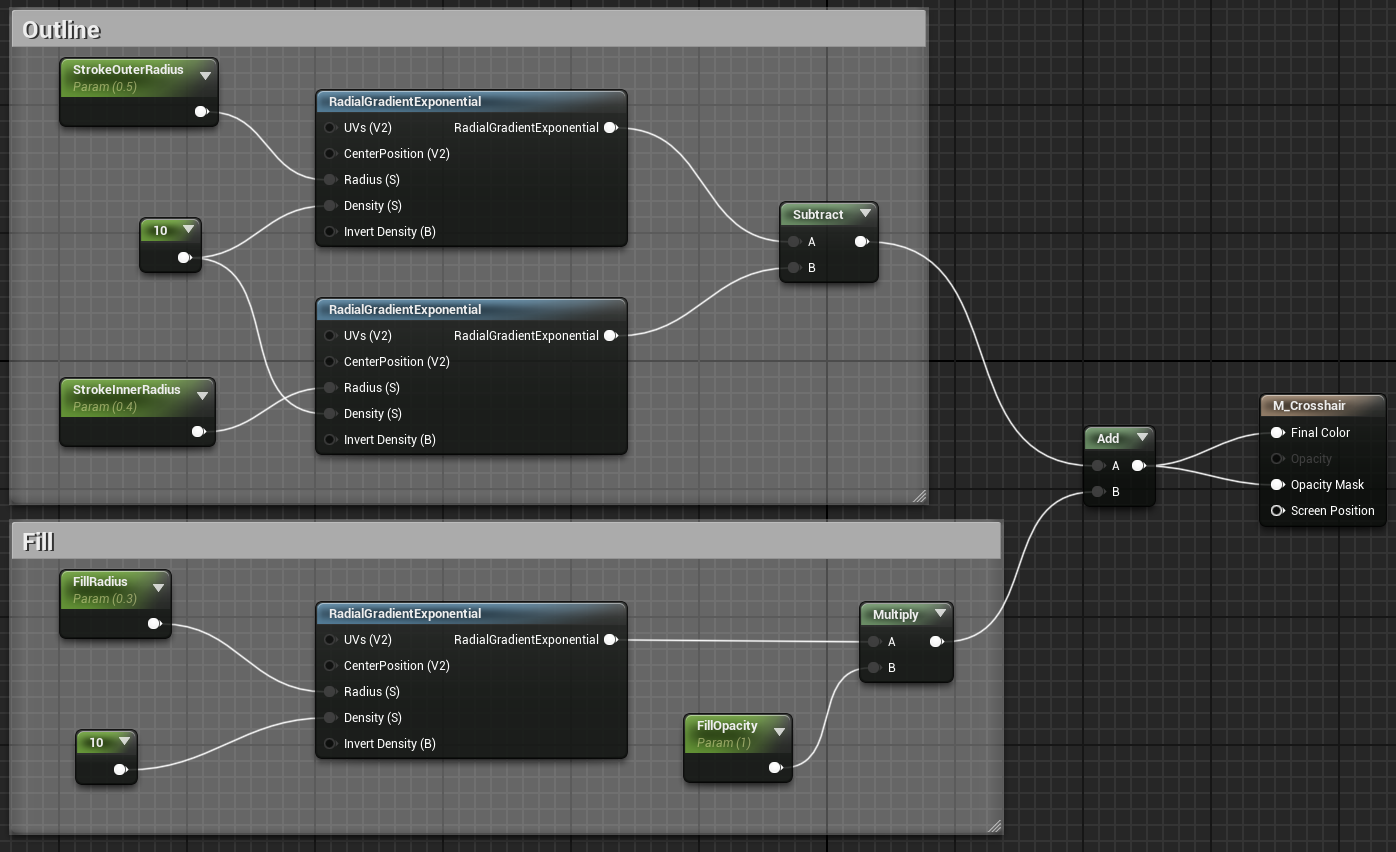Click the Multiply node B input pin
This screenshot has height=852, width=1396.
pyautogui.click(x=874, y=667)
